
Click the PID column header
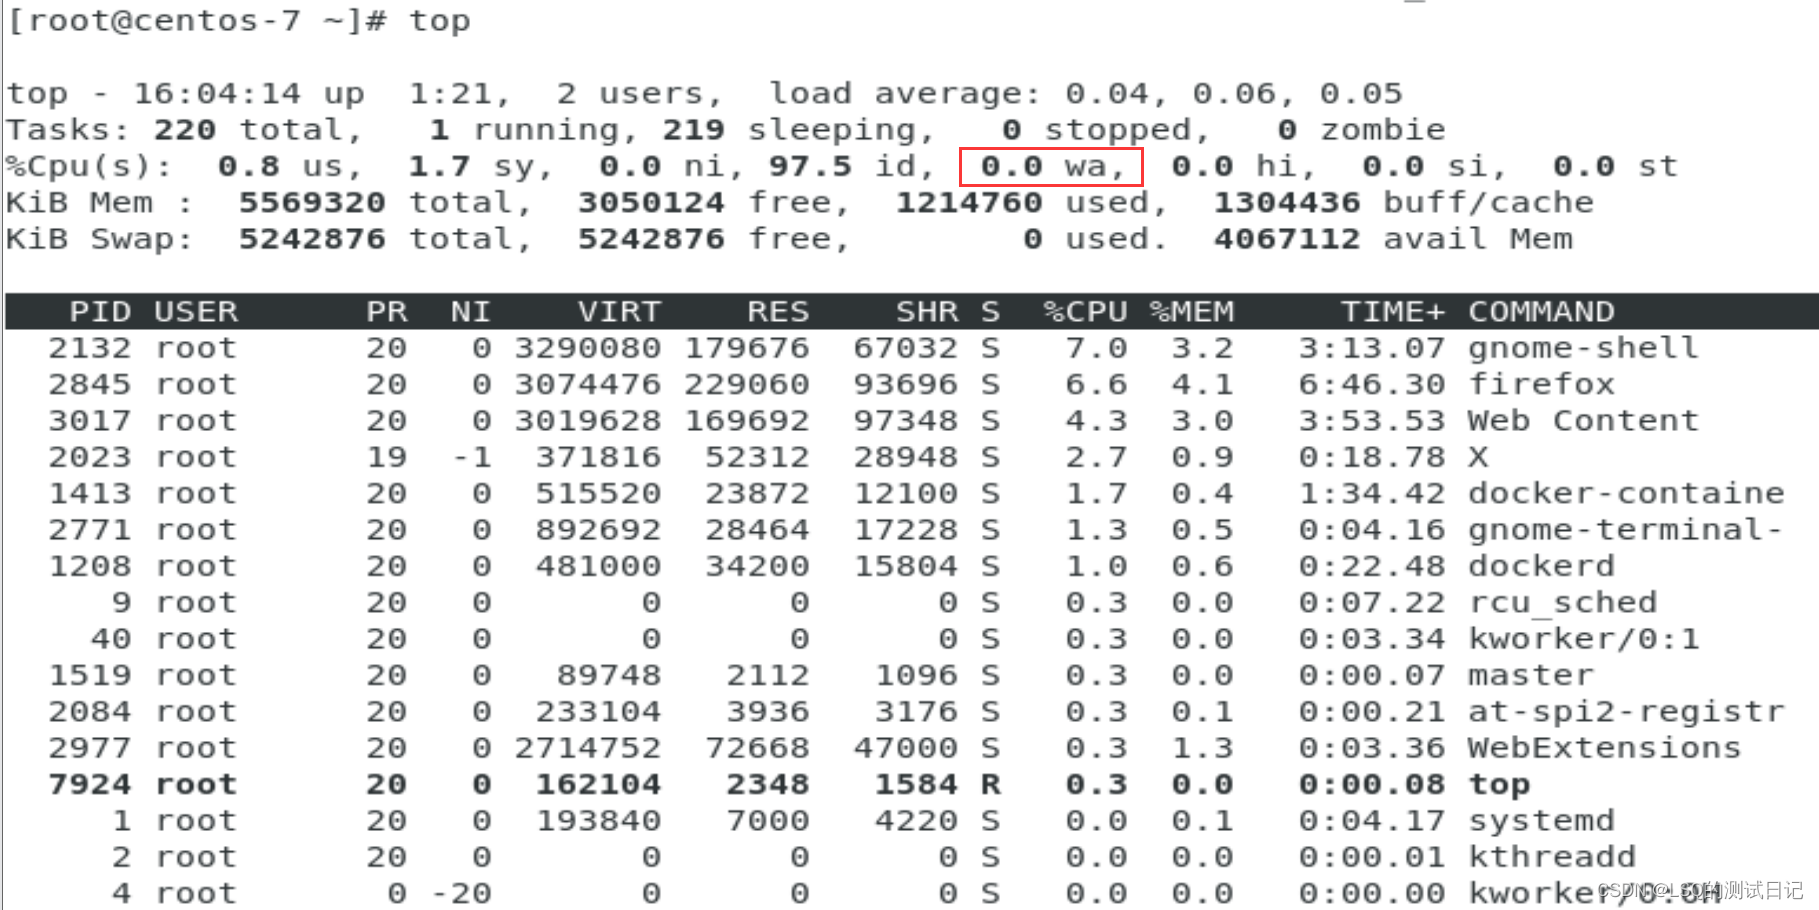(100, 312)
